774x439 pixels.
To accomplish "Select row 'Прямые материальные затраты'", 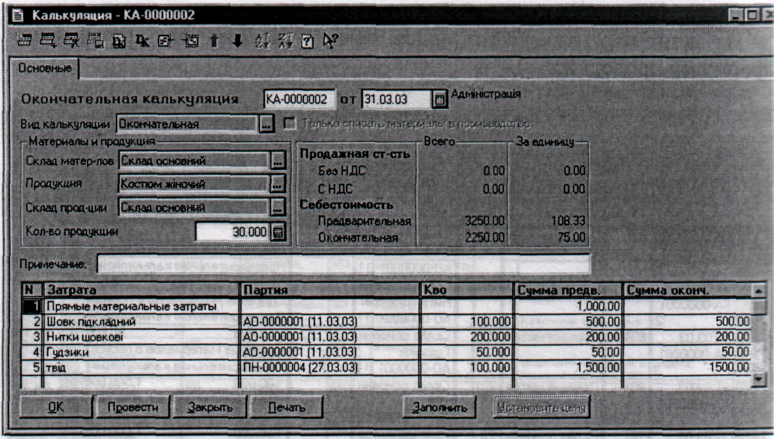I will pyautogui.click(x=387, y=306).
